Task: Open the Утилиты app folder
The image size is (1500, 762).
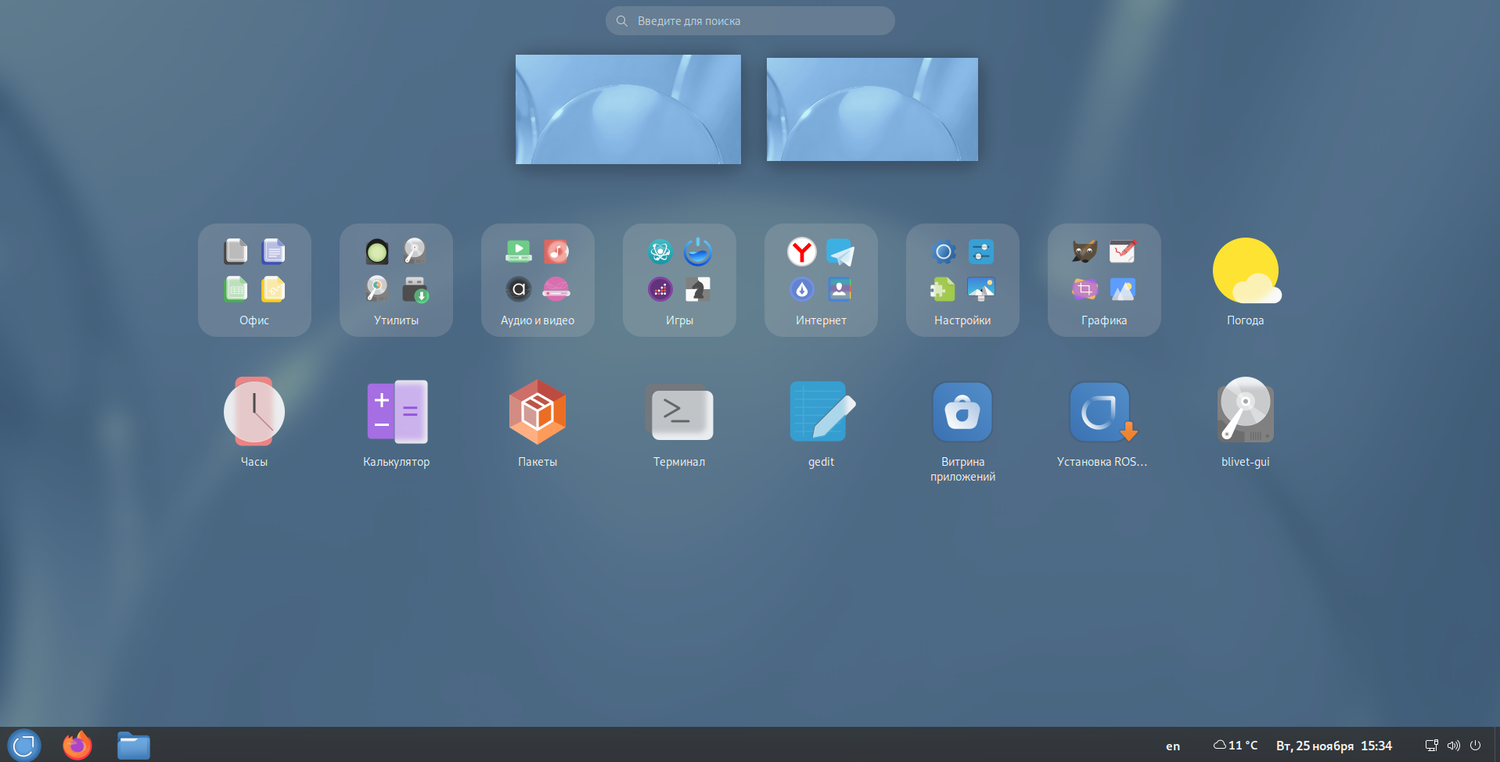Action: (396, 280)
